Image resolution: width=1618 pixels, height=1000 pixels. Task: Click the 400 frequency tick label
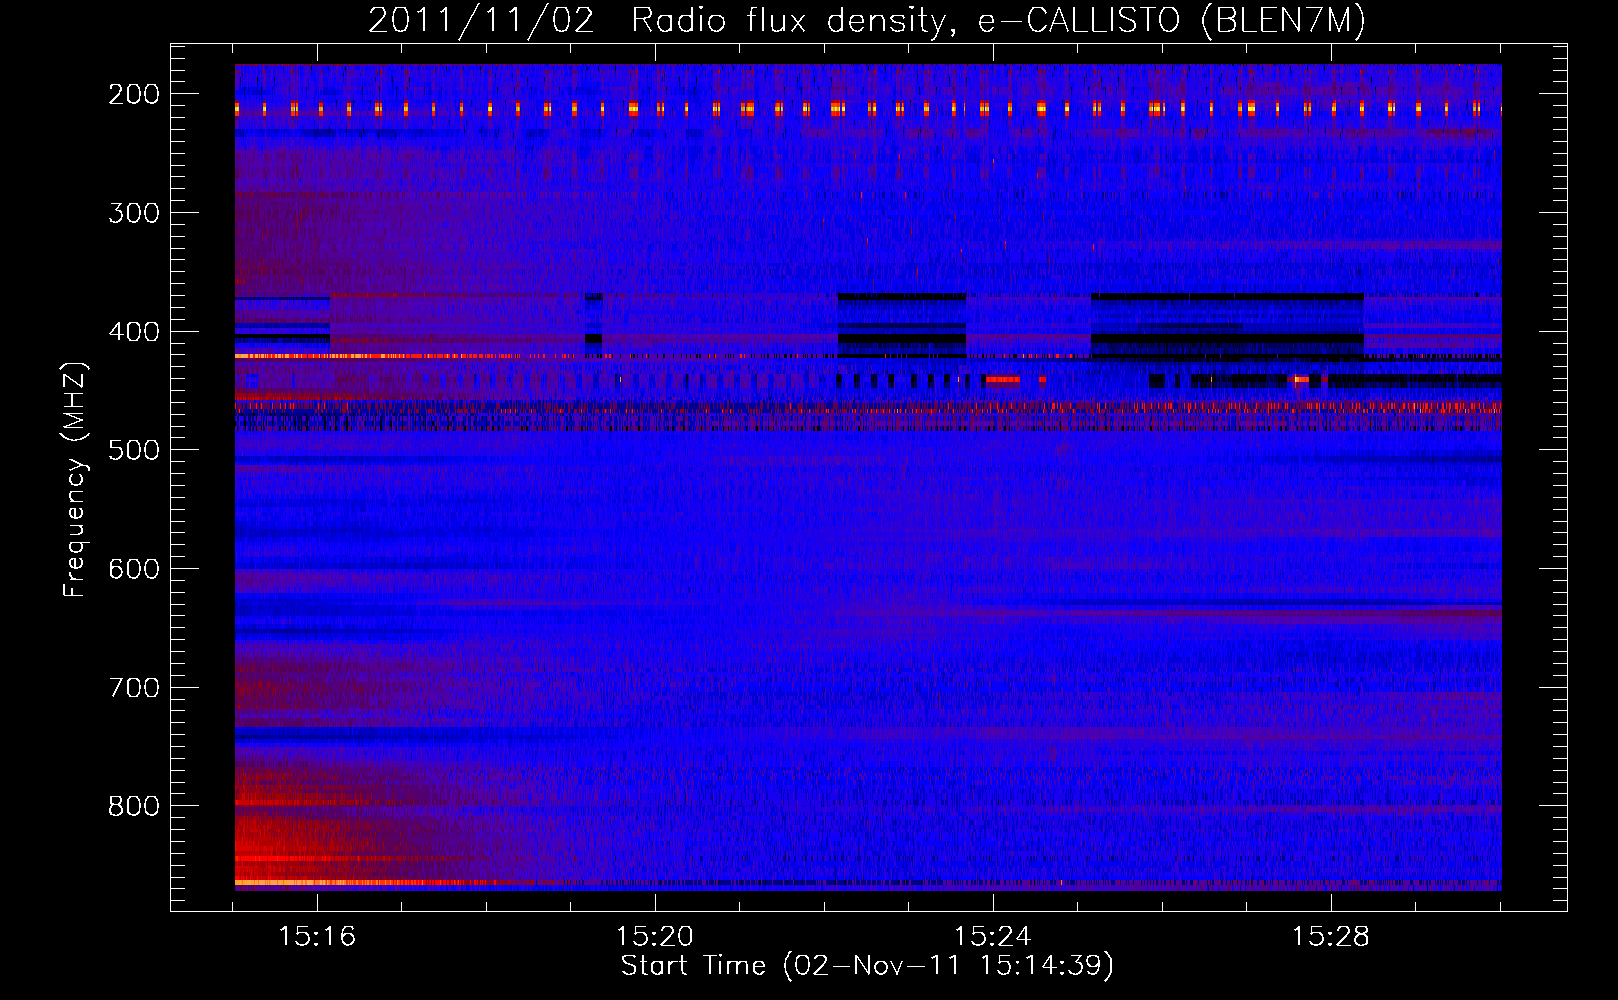[x=134, y=332]
